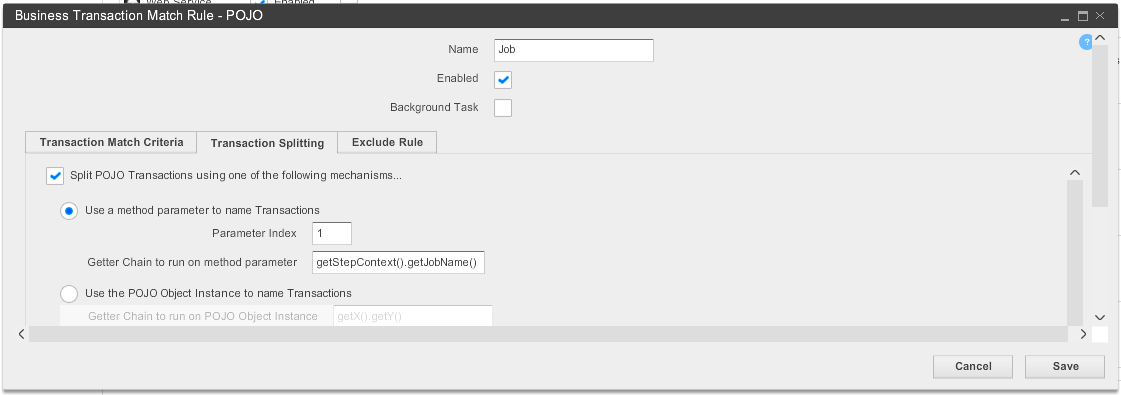Viewport: 1121px width, 395px height.
Task: Select the Transaction Splitting tab
Action: pyautogui.click(x=267, y=143)
